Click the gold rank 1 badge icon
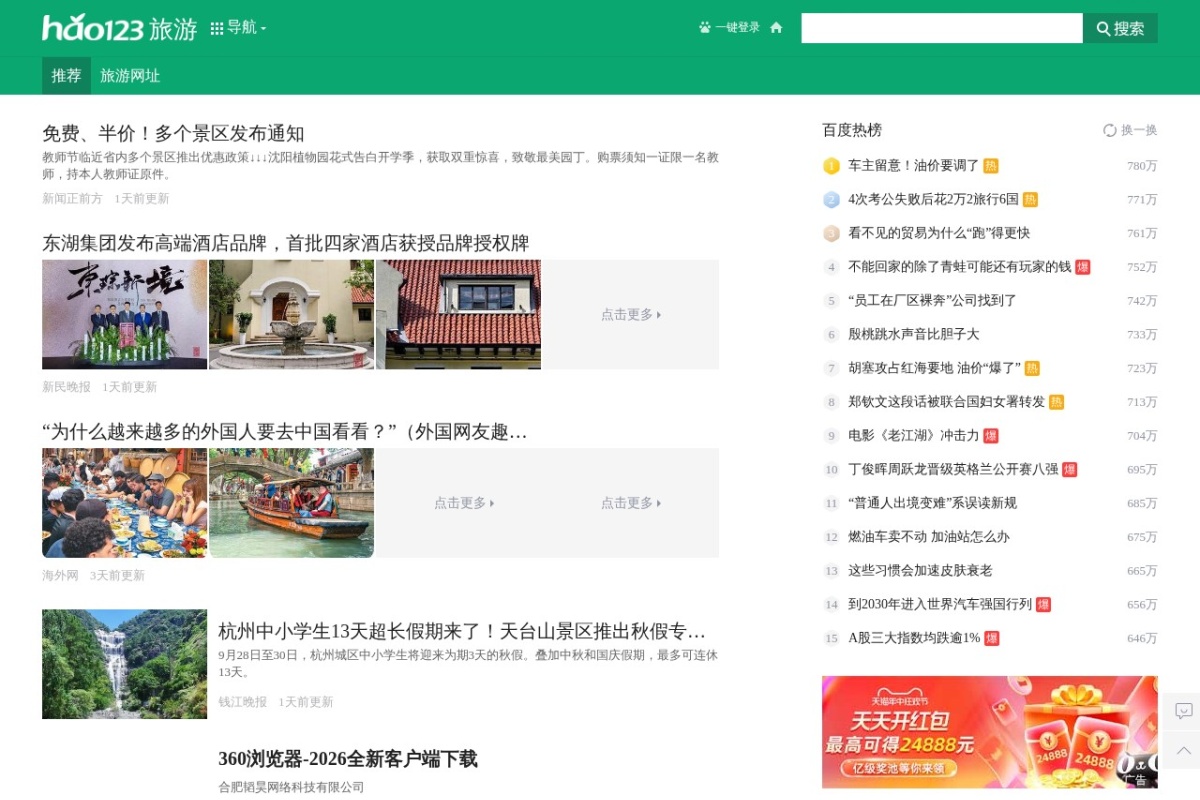This screenshot has height=800, width=1200. click(x=831, y=166)
